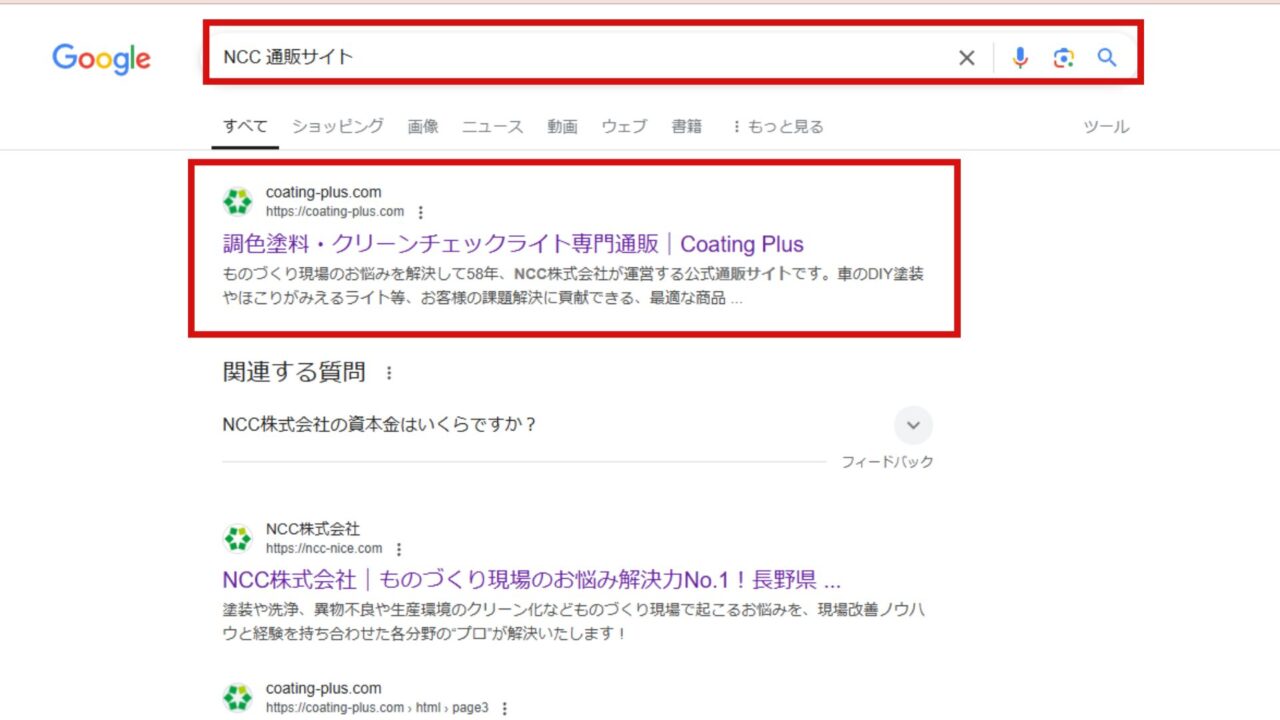
Task: Select the ウェブ tab
Action: (624, 126)
